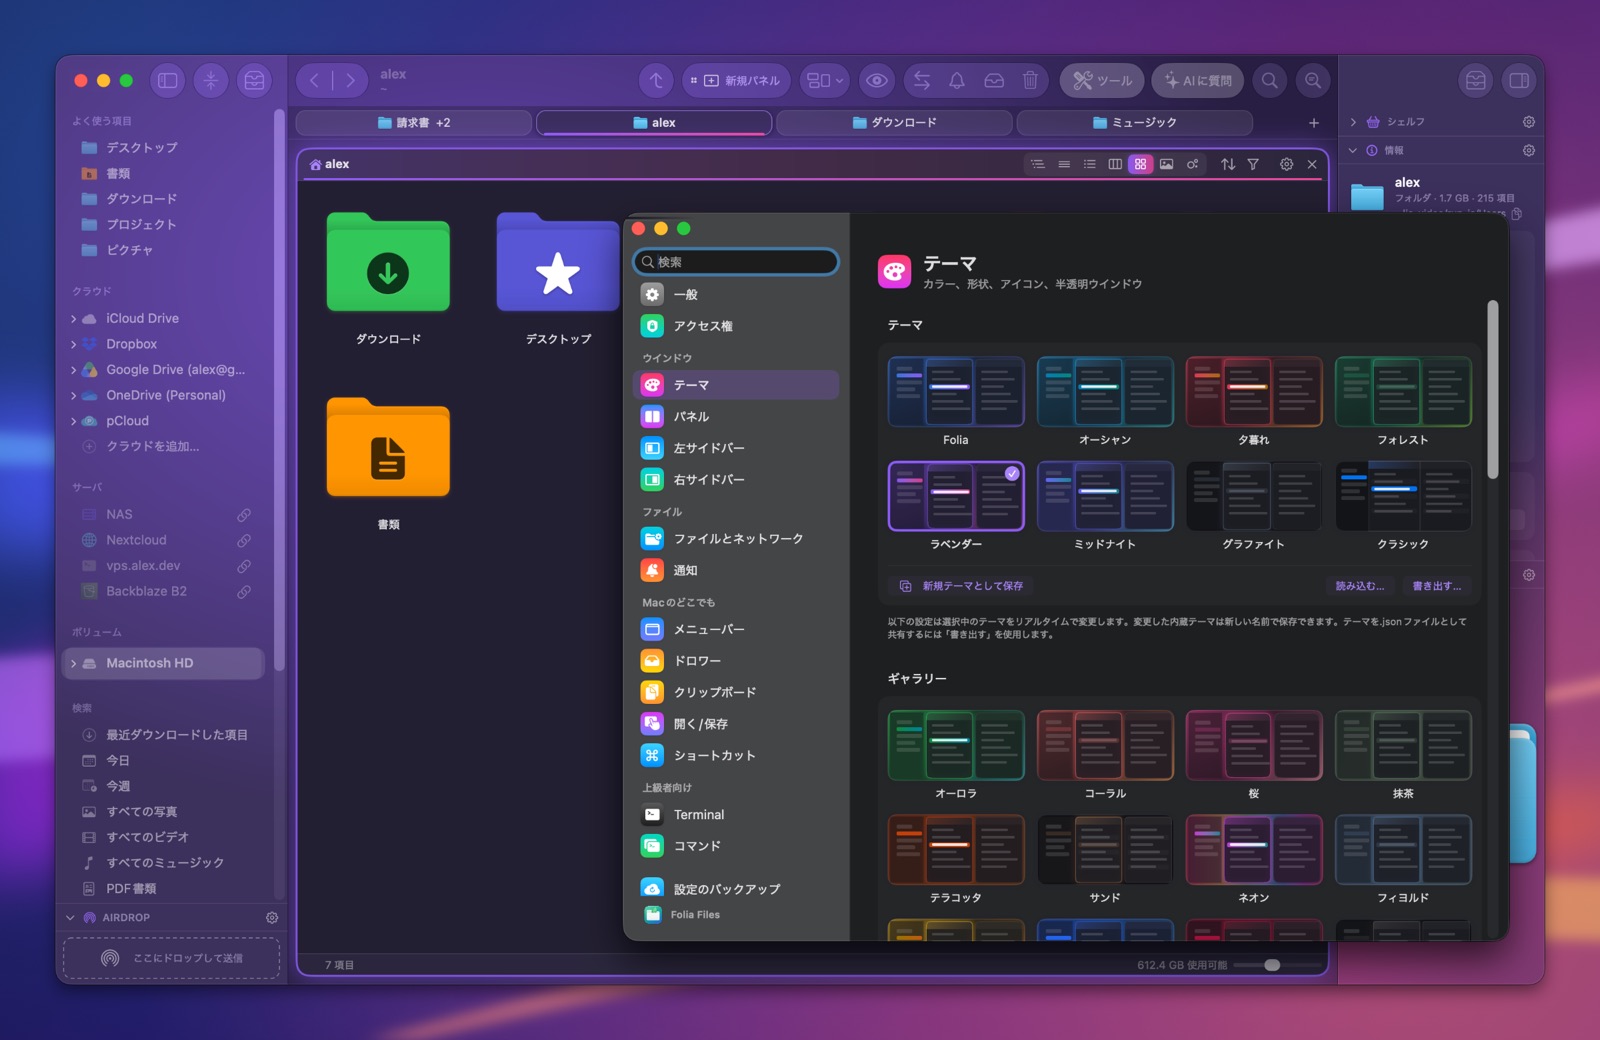Expand the Macintosh HD volume
This screenshot has width=1600, height=1040.
pos(74,664)
